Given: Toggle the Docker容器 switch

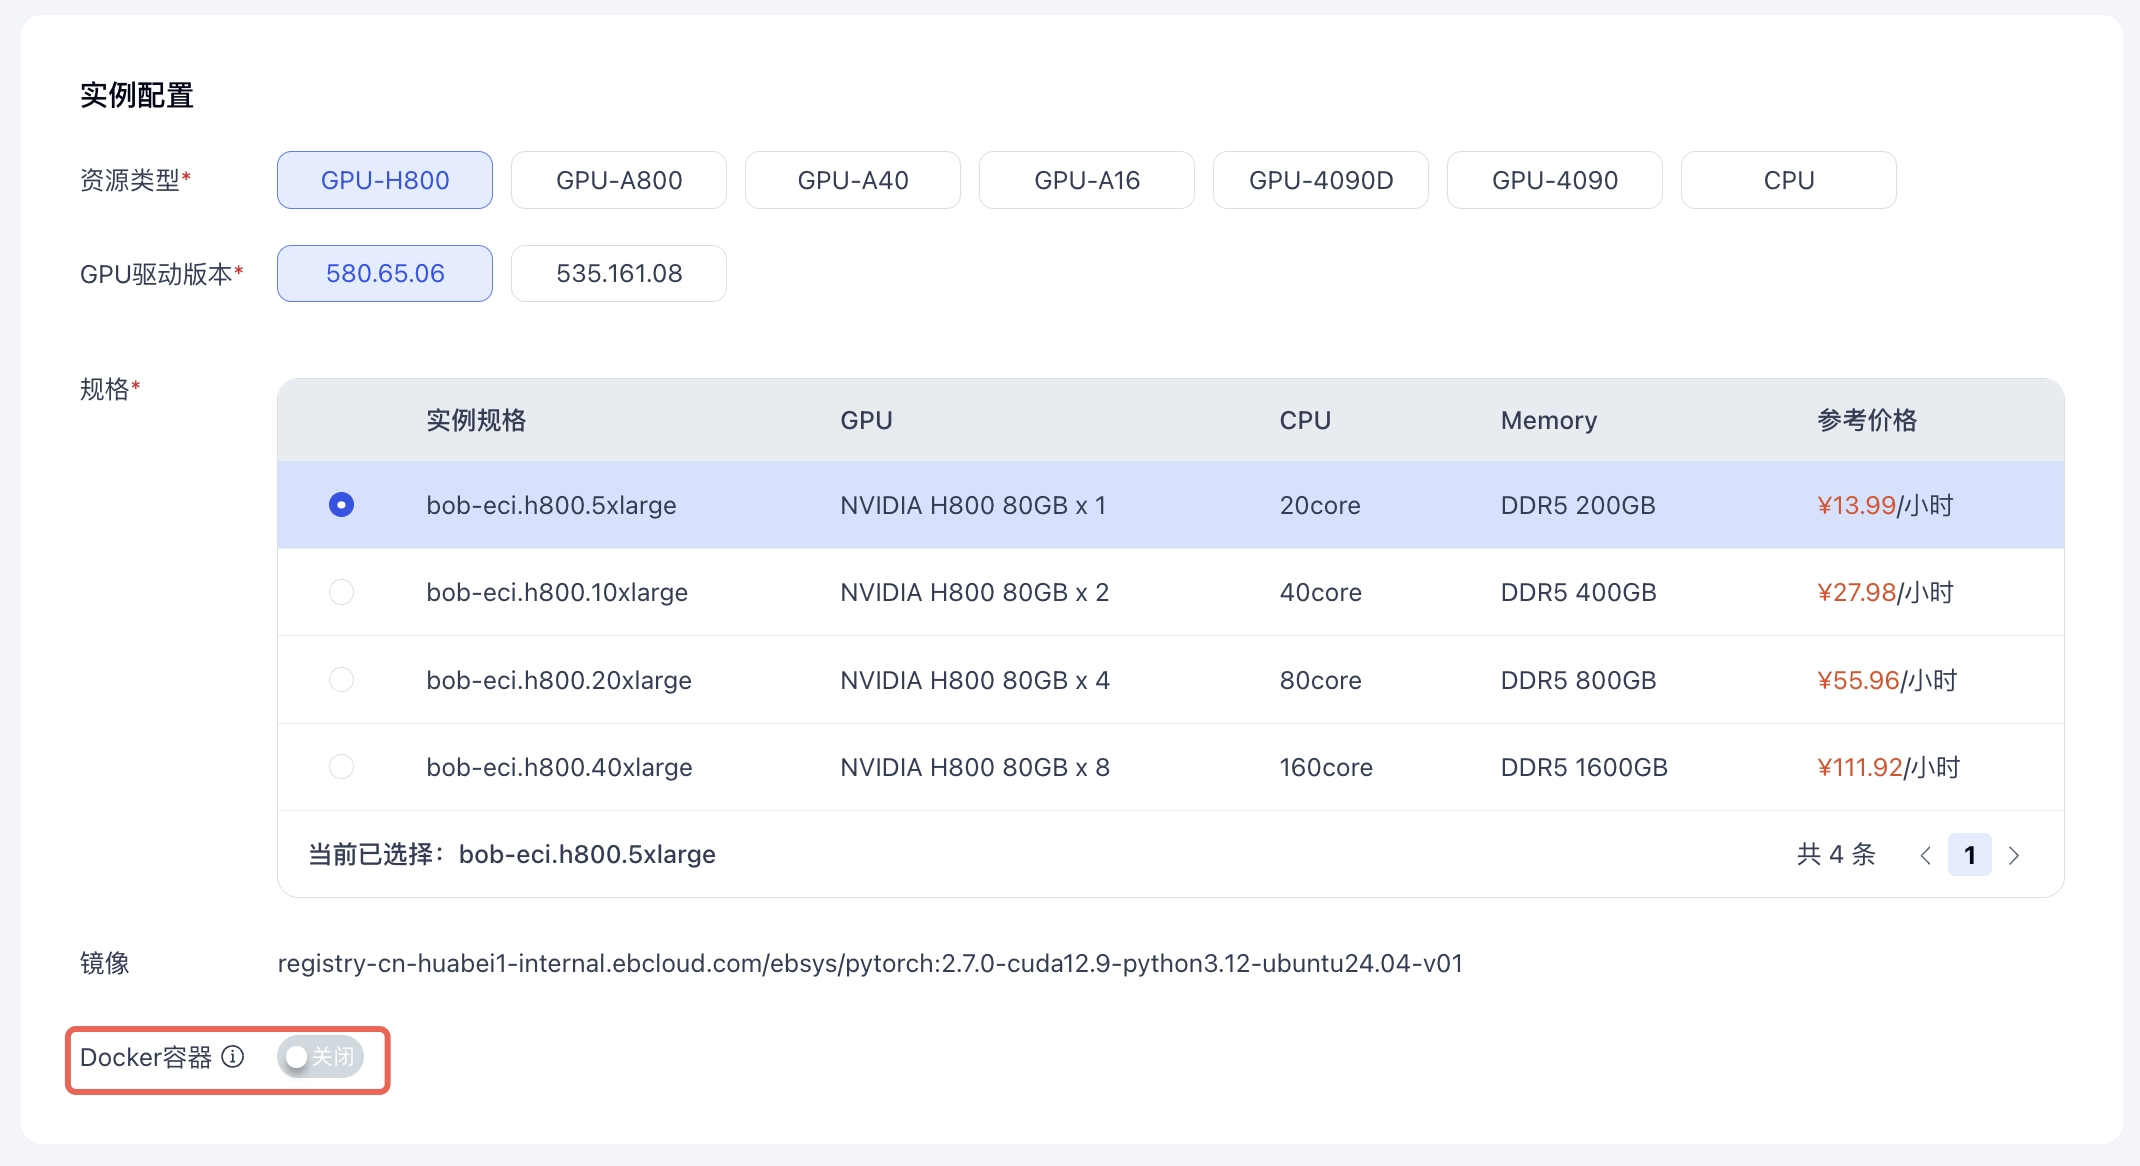Looking at the screenshot, I should pyautogui.click(x=320, y=1057).
